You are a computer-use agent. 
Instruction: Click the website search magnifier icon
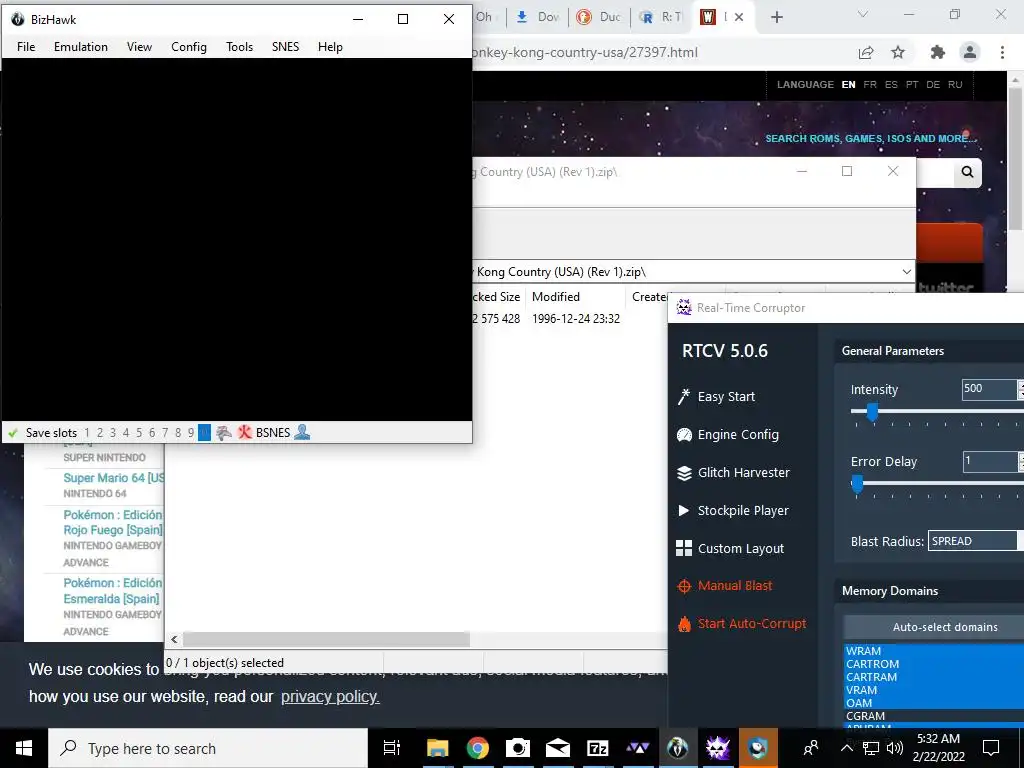click(x=967, y=172)
